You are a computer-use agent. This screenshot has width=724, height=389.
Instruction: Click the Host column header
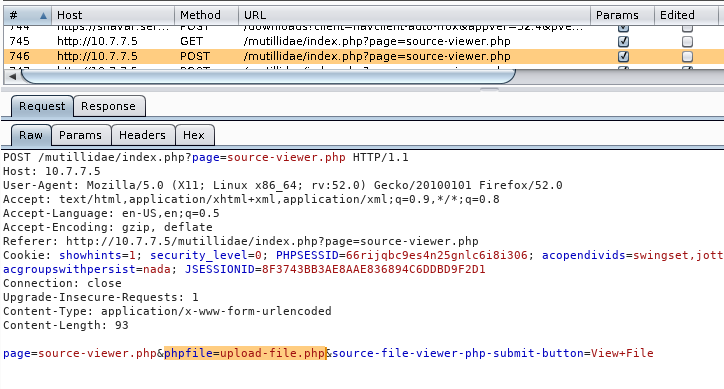pos(113,15)
